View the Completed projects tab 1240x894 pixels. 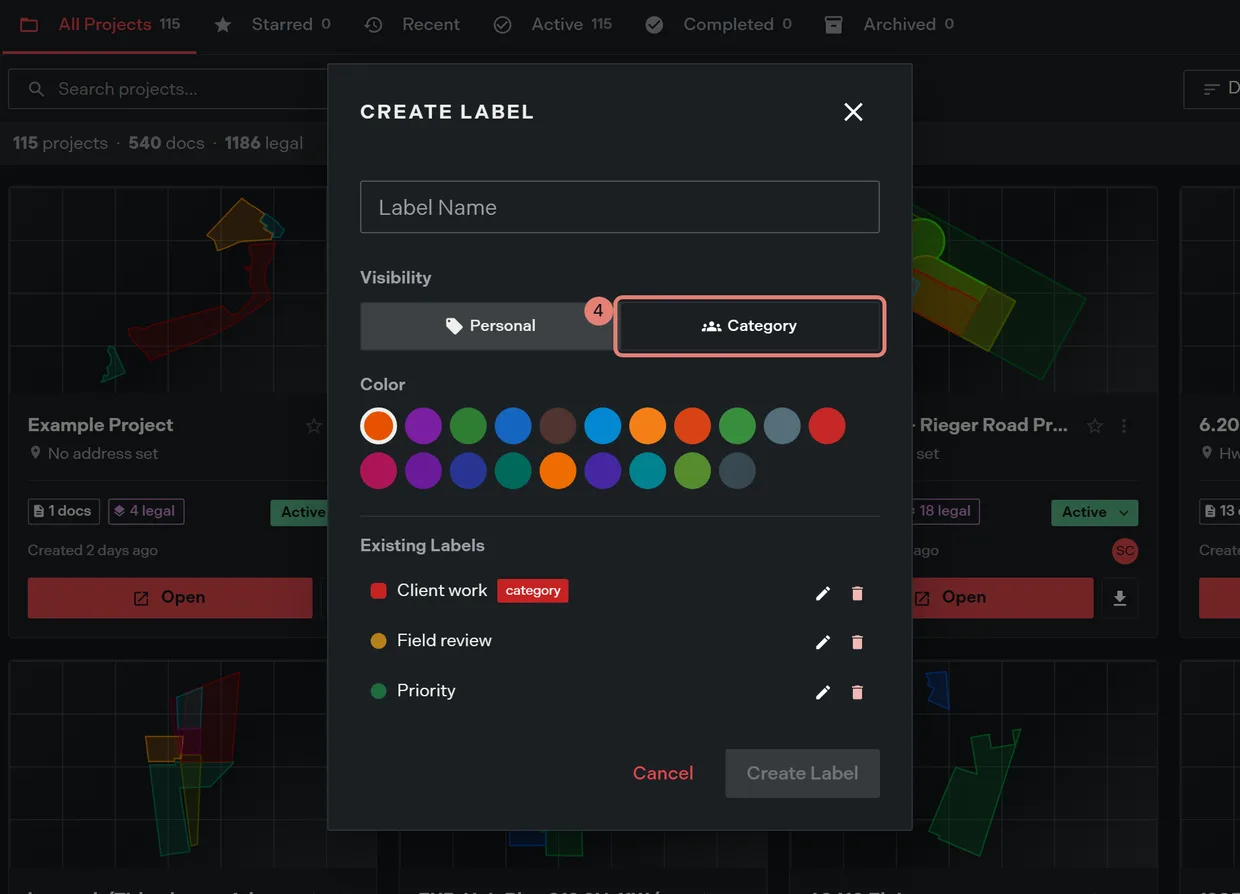pos(718,24)
